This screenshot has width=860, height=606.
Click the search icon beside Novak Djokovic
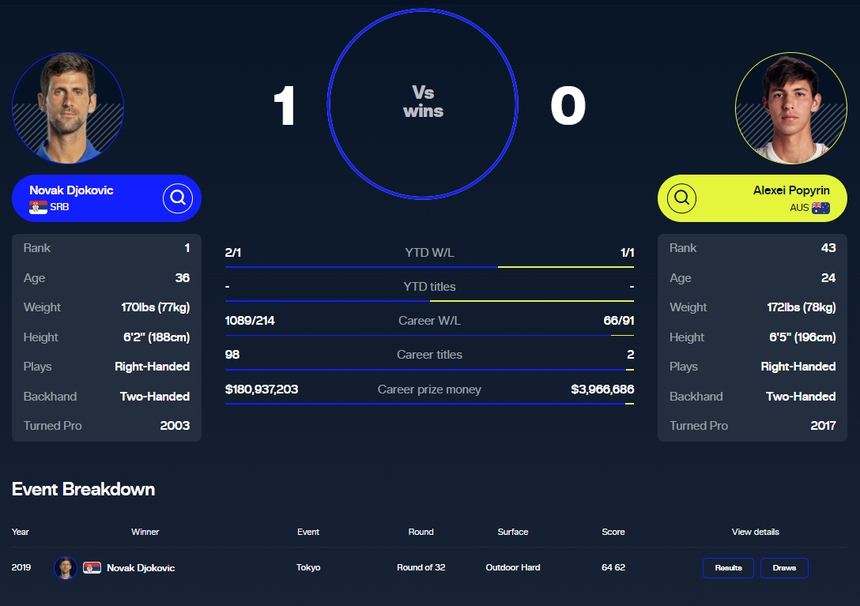pyautogui.click(x=178, y=198)
